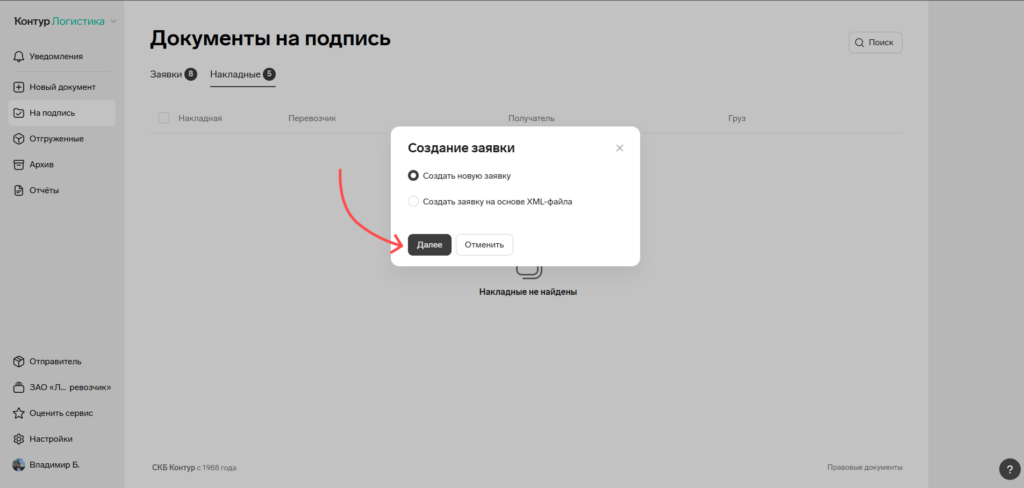The height and width of the screenshot is (488, 1024).
Task: Open Новый документ menu item
Action: (x=62, y=87)
